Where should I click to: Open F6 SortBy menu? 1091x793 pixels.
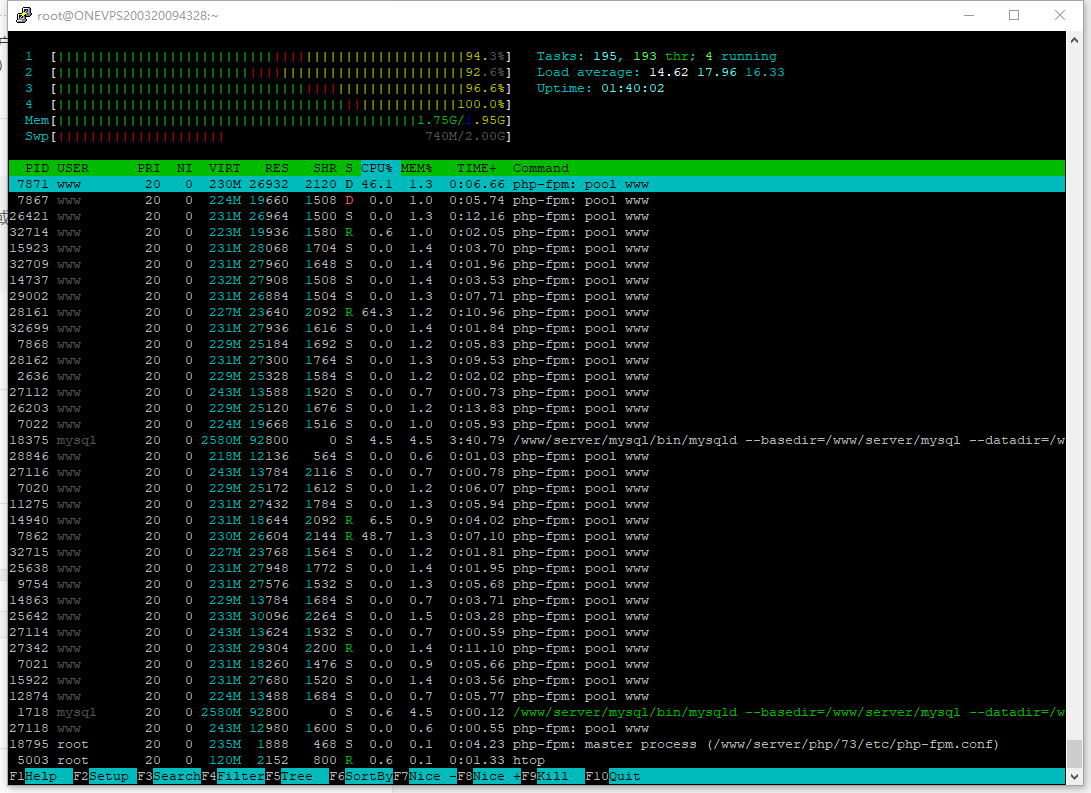(x=361, y=776)
